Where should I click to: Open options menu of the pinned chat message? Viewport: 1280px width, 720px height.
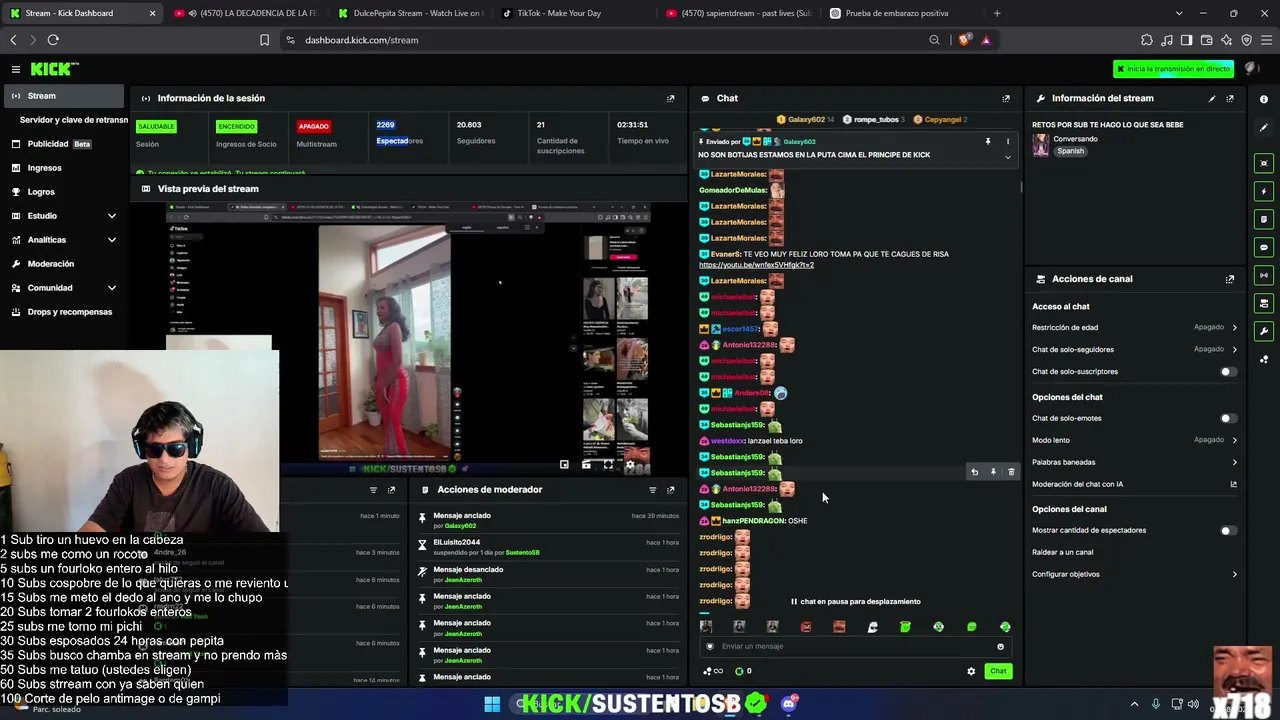(x=1008, y=141)
